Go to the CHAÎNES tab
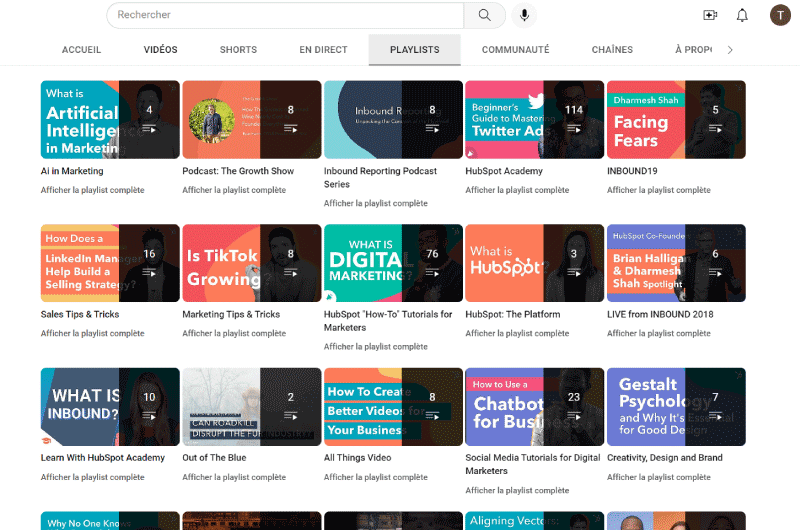The image size is (800, 530). [612, 50]
